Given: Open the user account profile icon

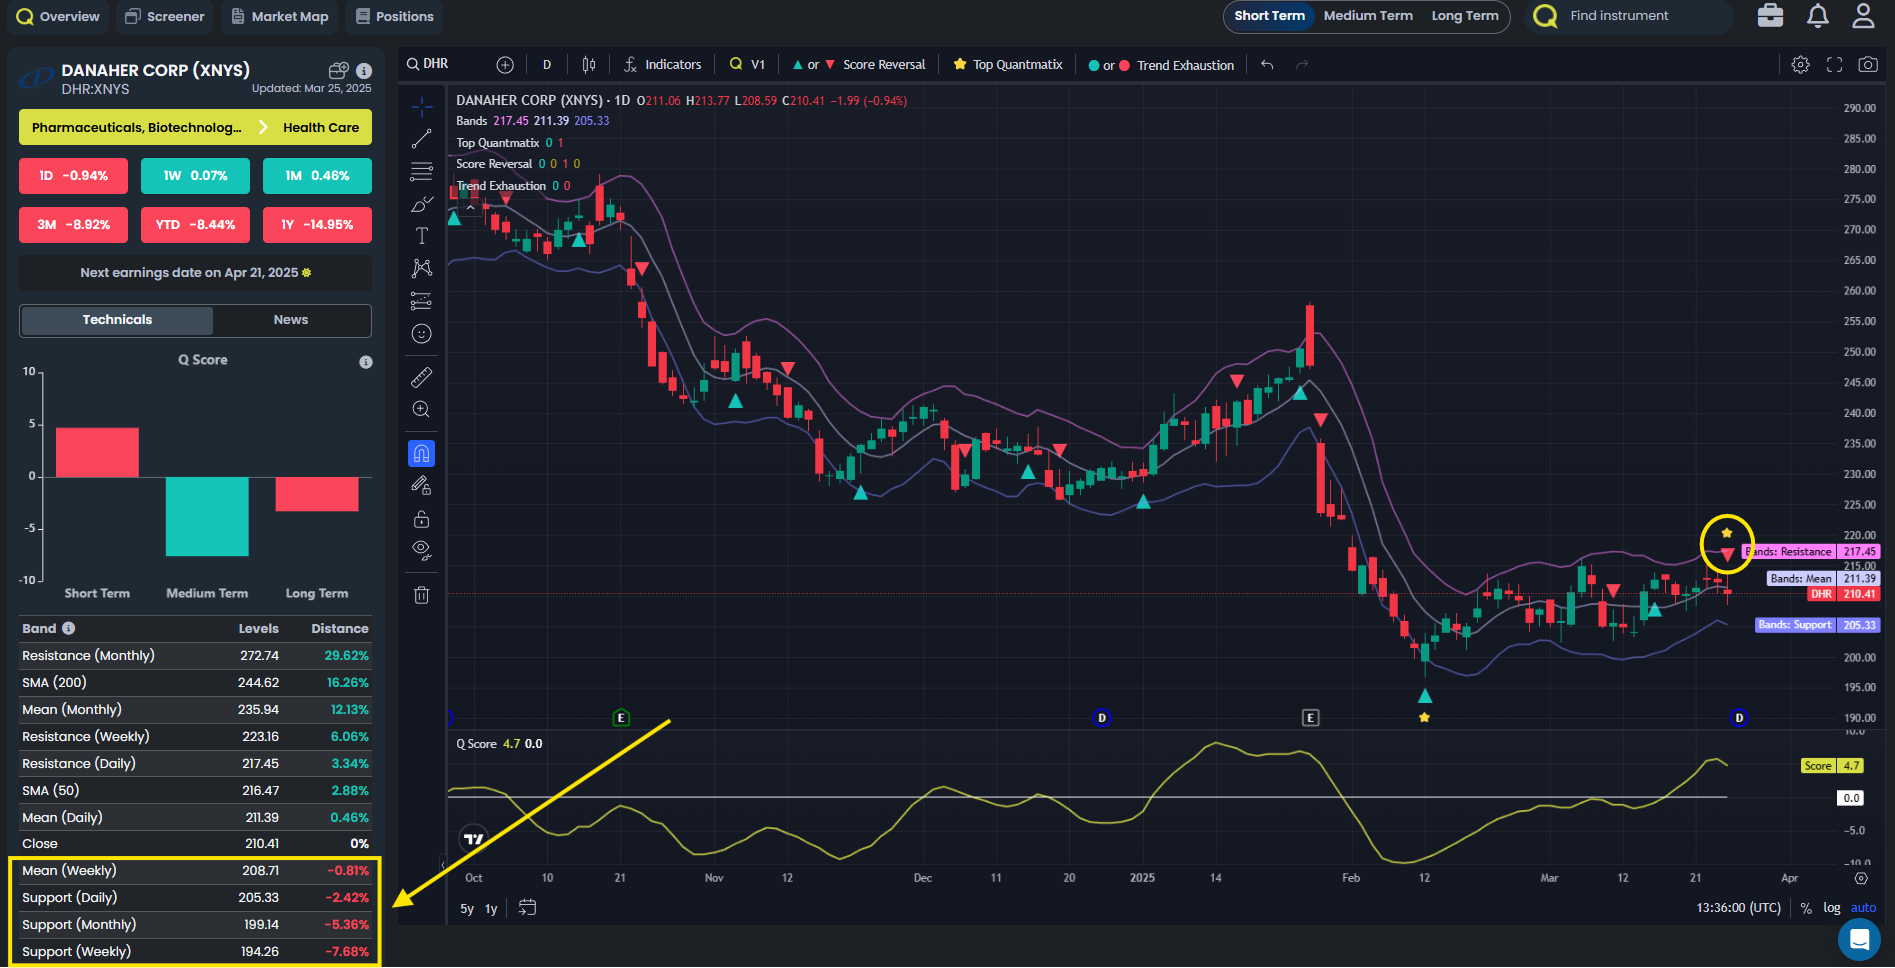Looking at the screenshot, I should (x=1863, y=16).
